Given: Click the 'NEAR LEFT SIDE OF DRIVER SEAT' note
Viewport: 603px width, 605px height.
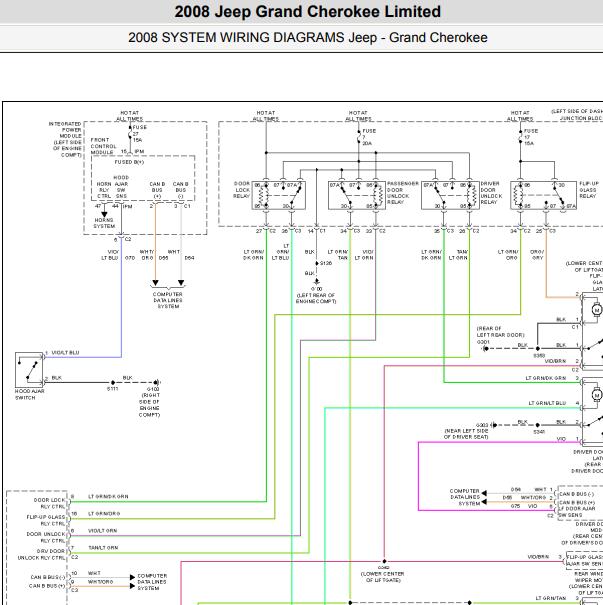Looking at the screenshot, I should coord(466,434).
